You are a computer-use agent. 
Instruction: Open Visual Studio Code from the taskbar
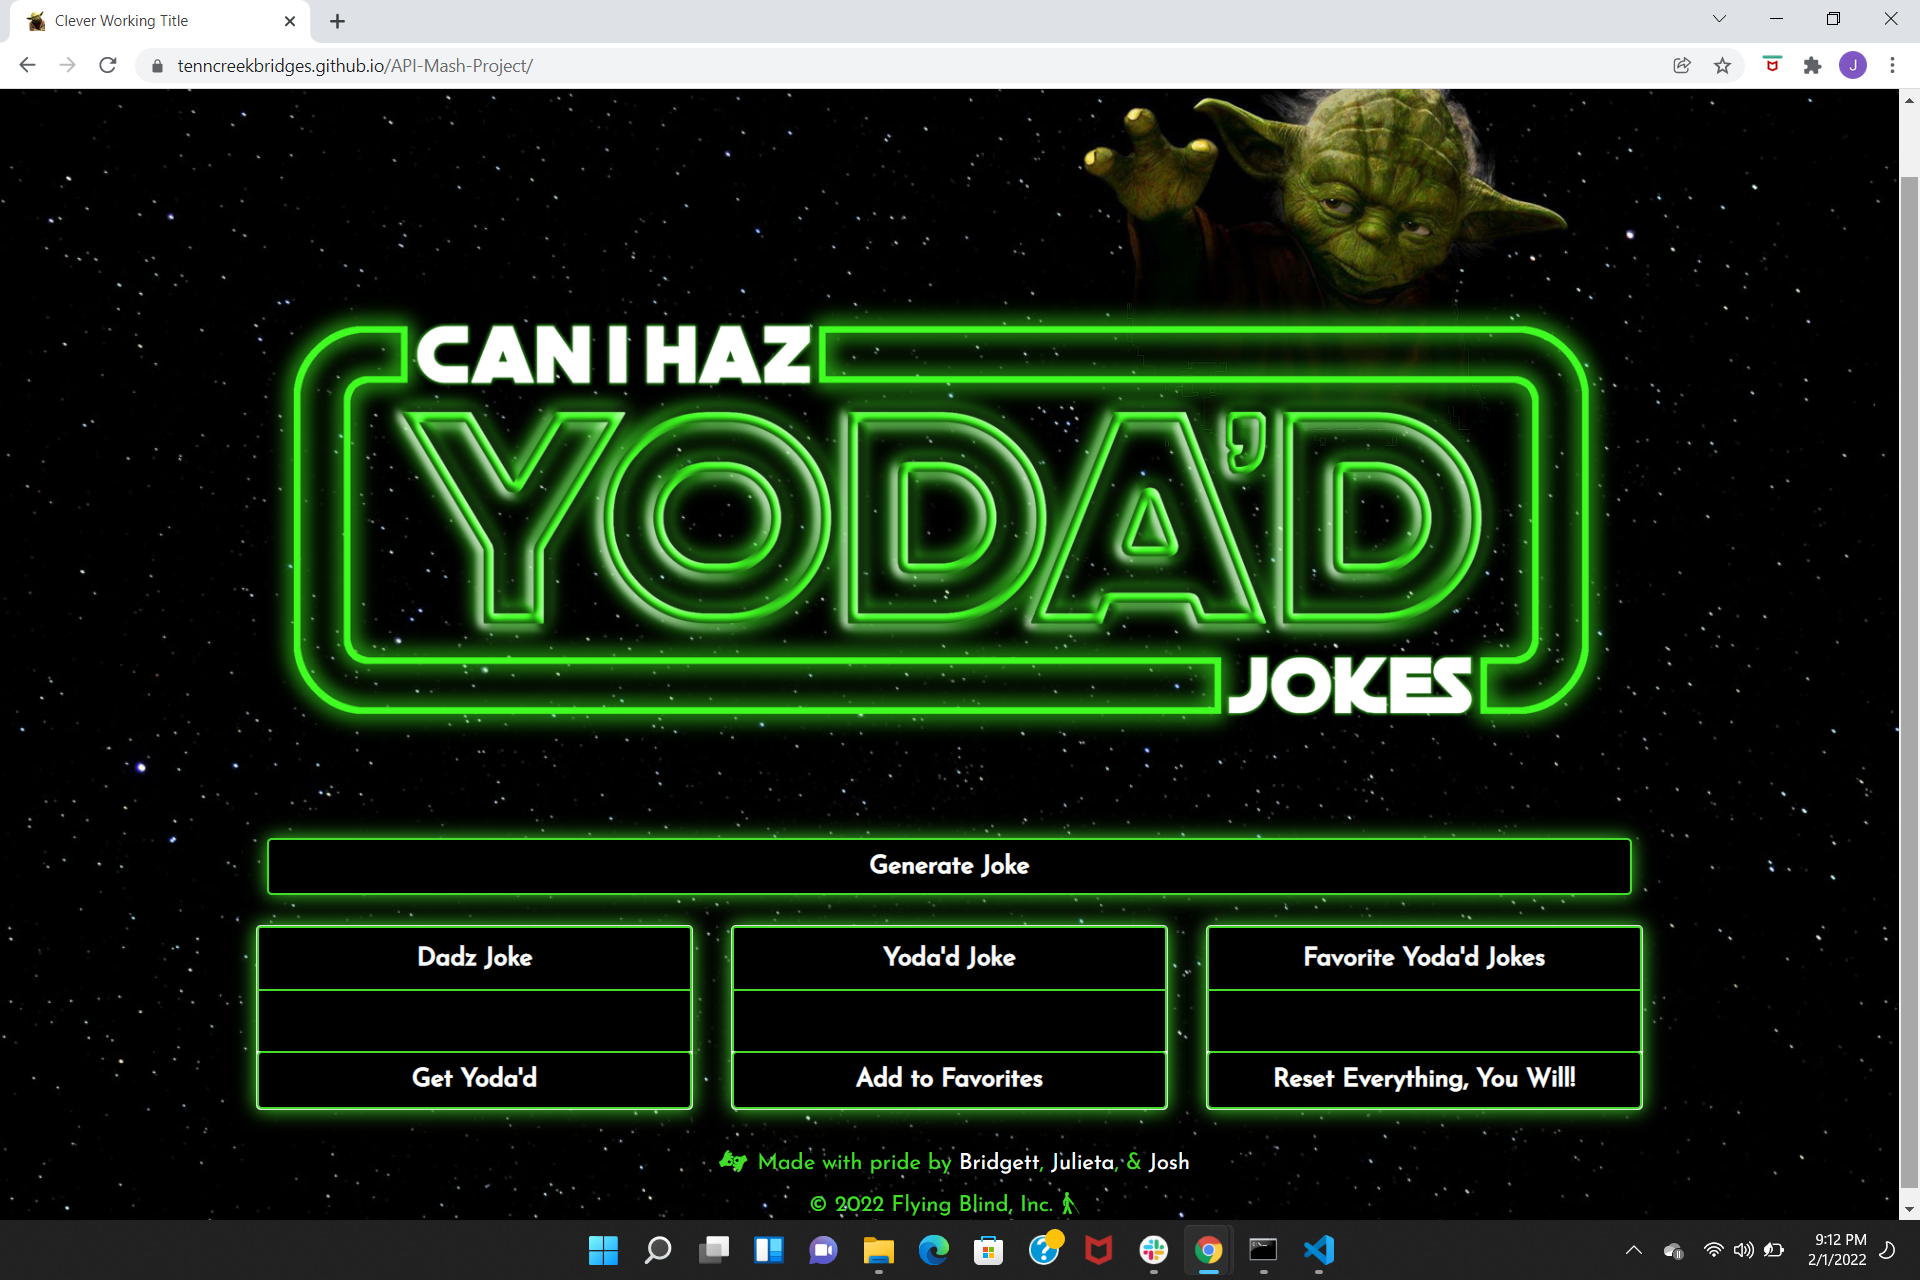(x=1318, y=1251)
